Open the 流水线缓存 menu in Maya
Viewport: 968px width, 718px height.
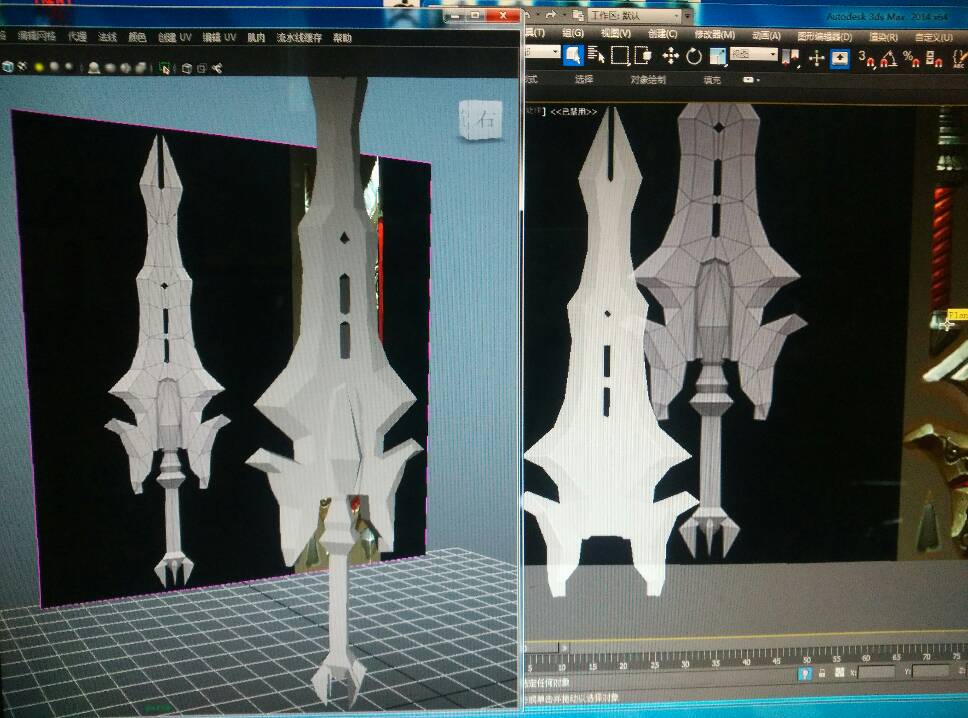coord(299,38)
